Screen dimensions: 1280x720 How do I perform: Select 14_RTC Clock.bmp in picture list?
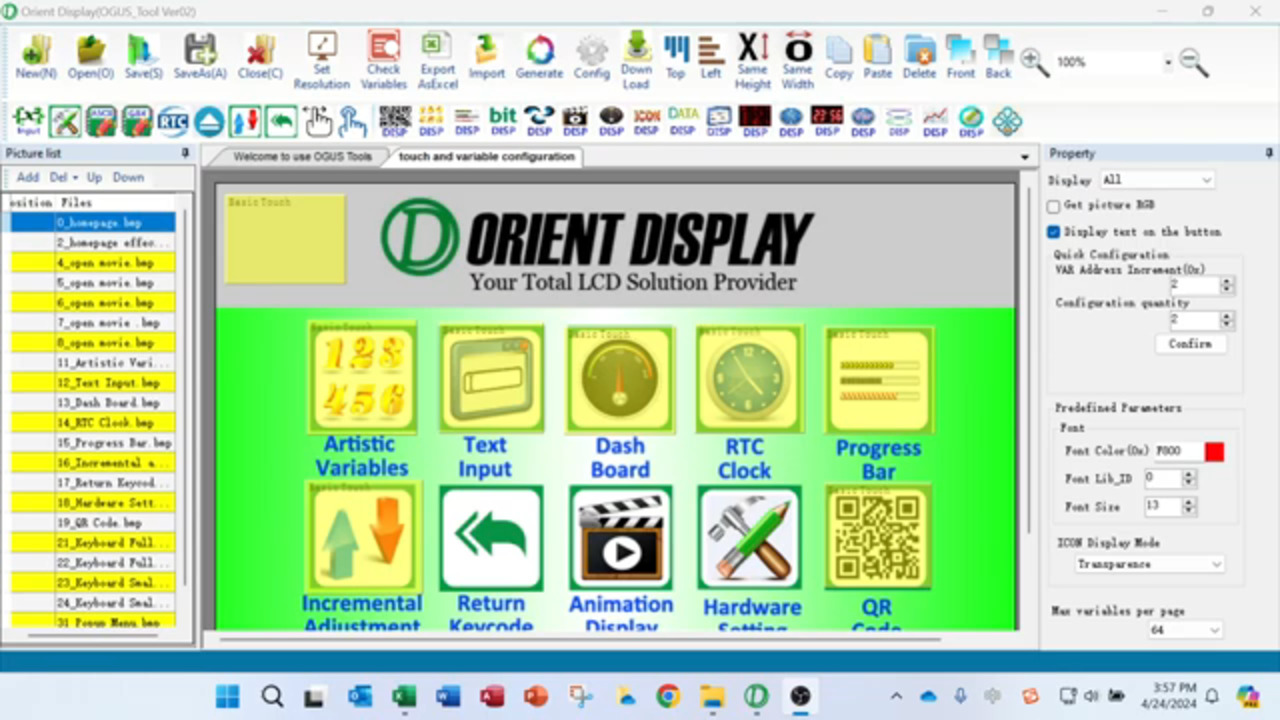pos(92,422)
